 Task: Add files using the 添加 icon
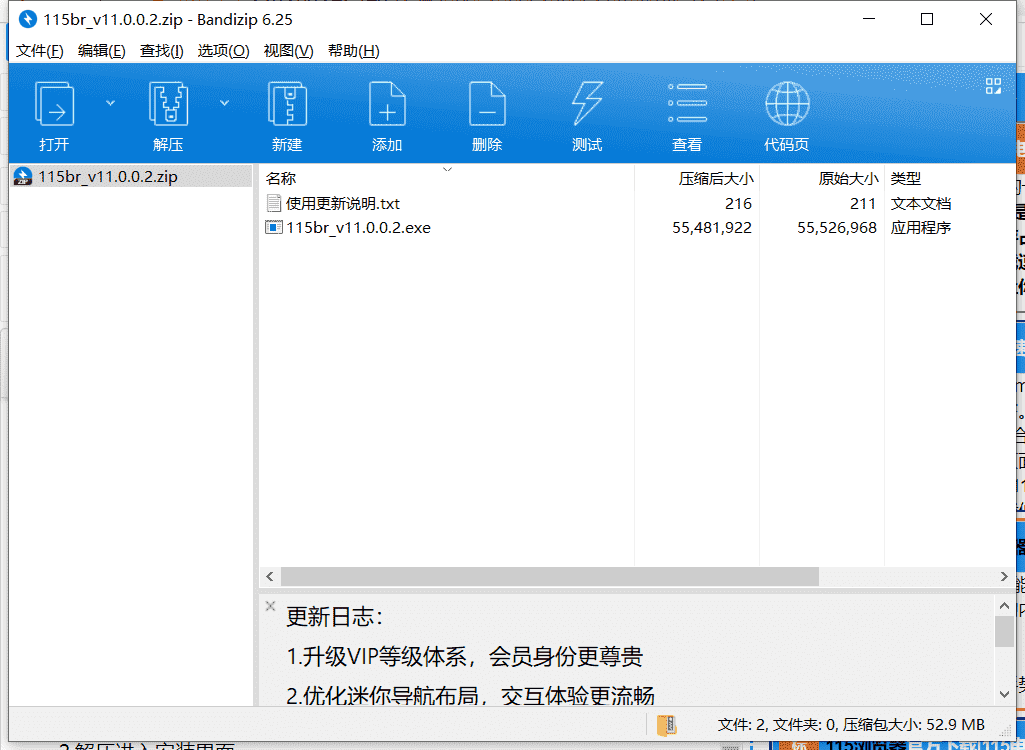pos(387,116)
